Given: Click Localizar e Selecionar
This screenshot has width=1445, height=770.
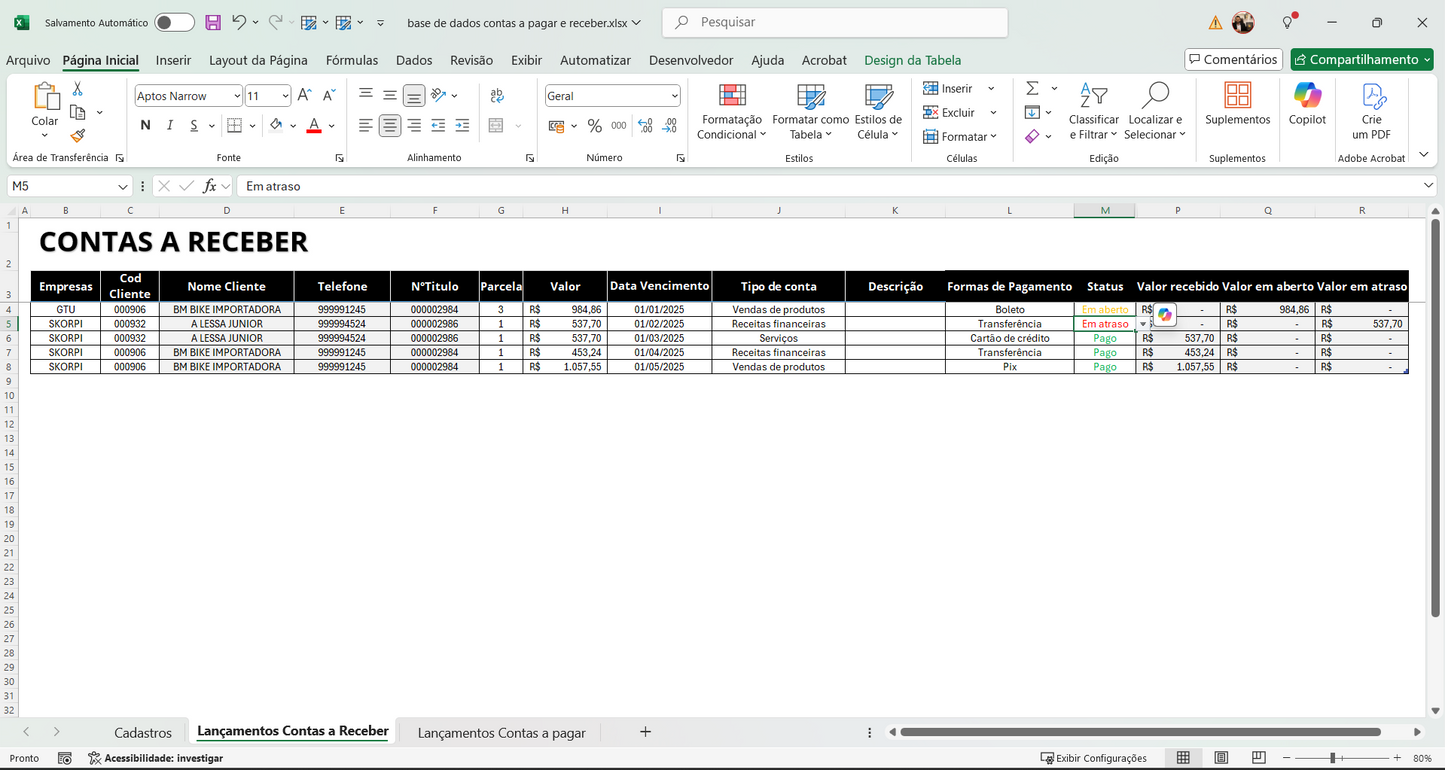Looking at the screenshot, I should click(1155, 112).
